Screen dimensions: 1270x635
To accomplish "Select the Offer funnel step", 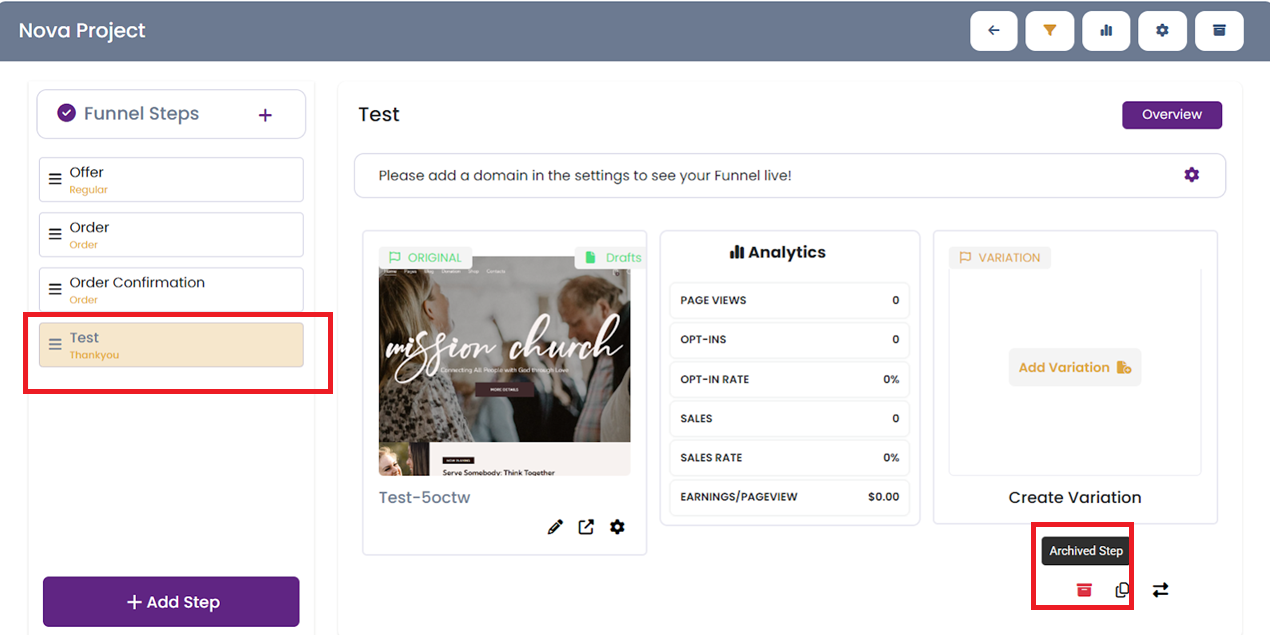I will 171,180.
